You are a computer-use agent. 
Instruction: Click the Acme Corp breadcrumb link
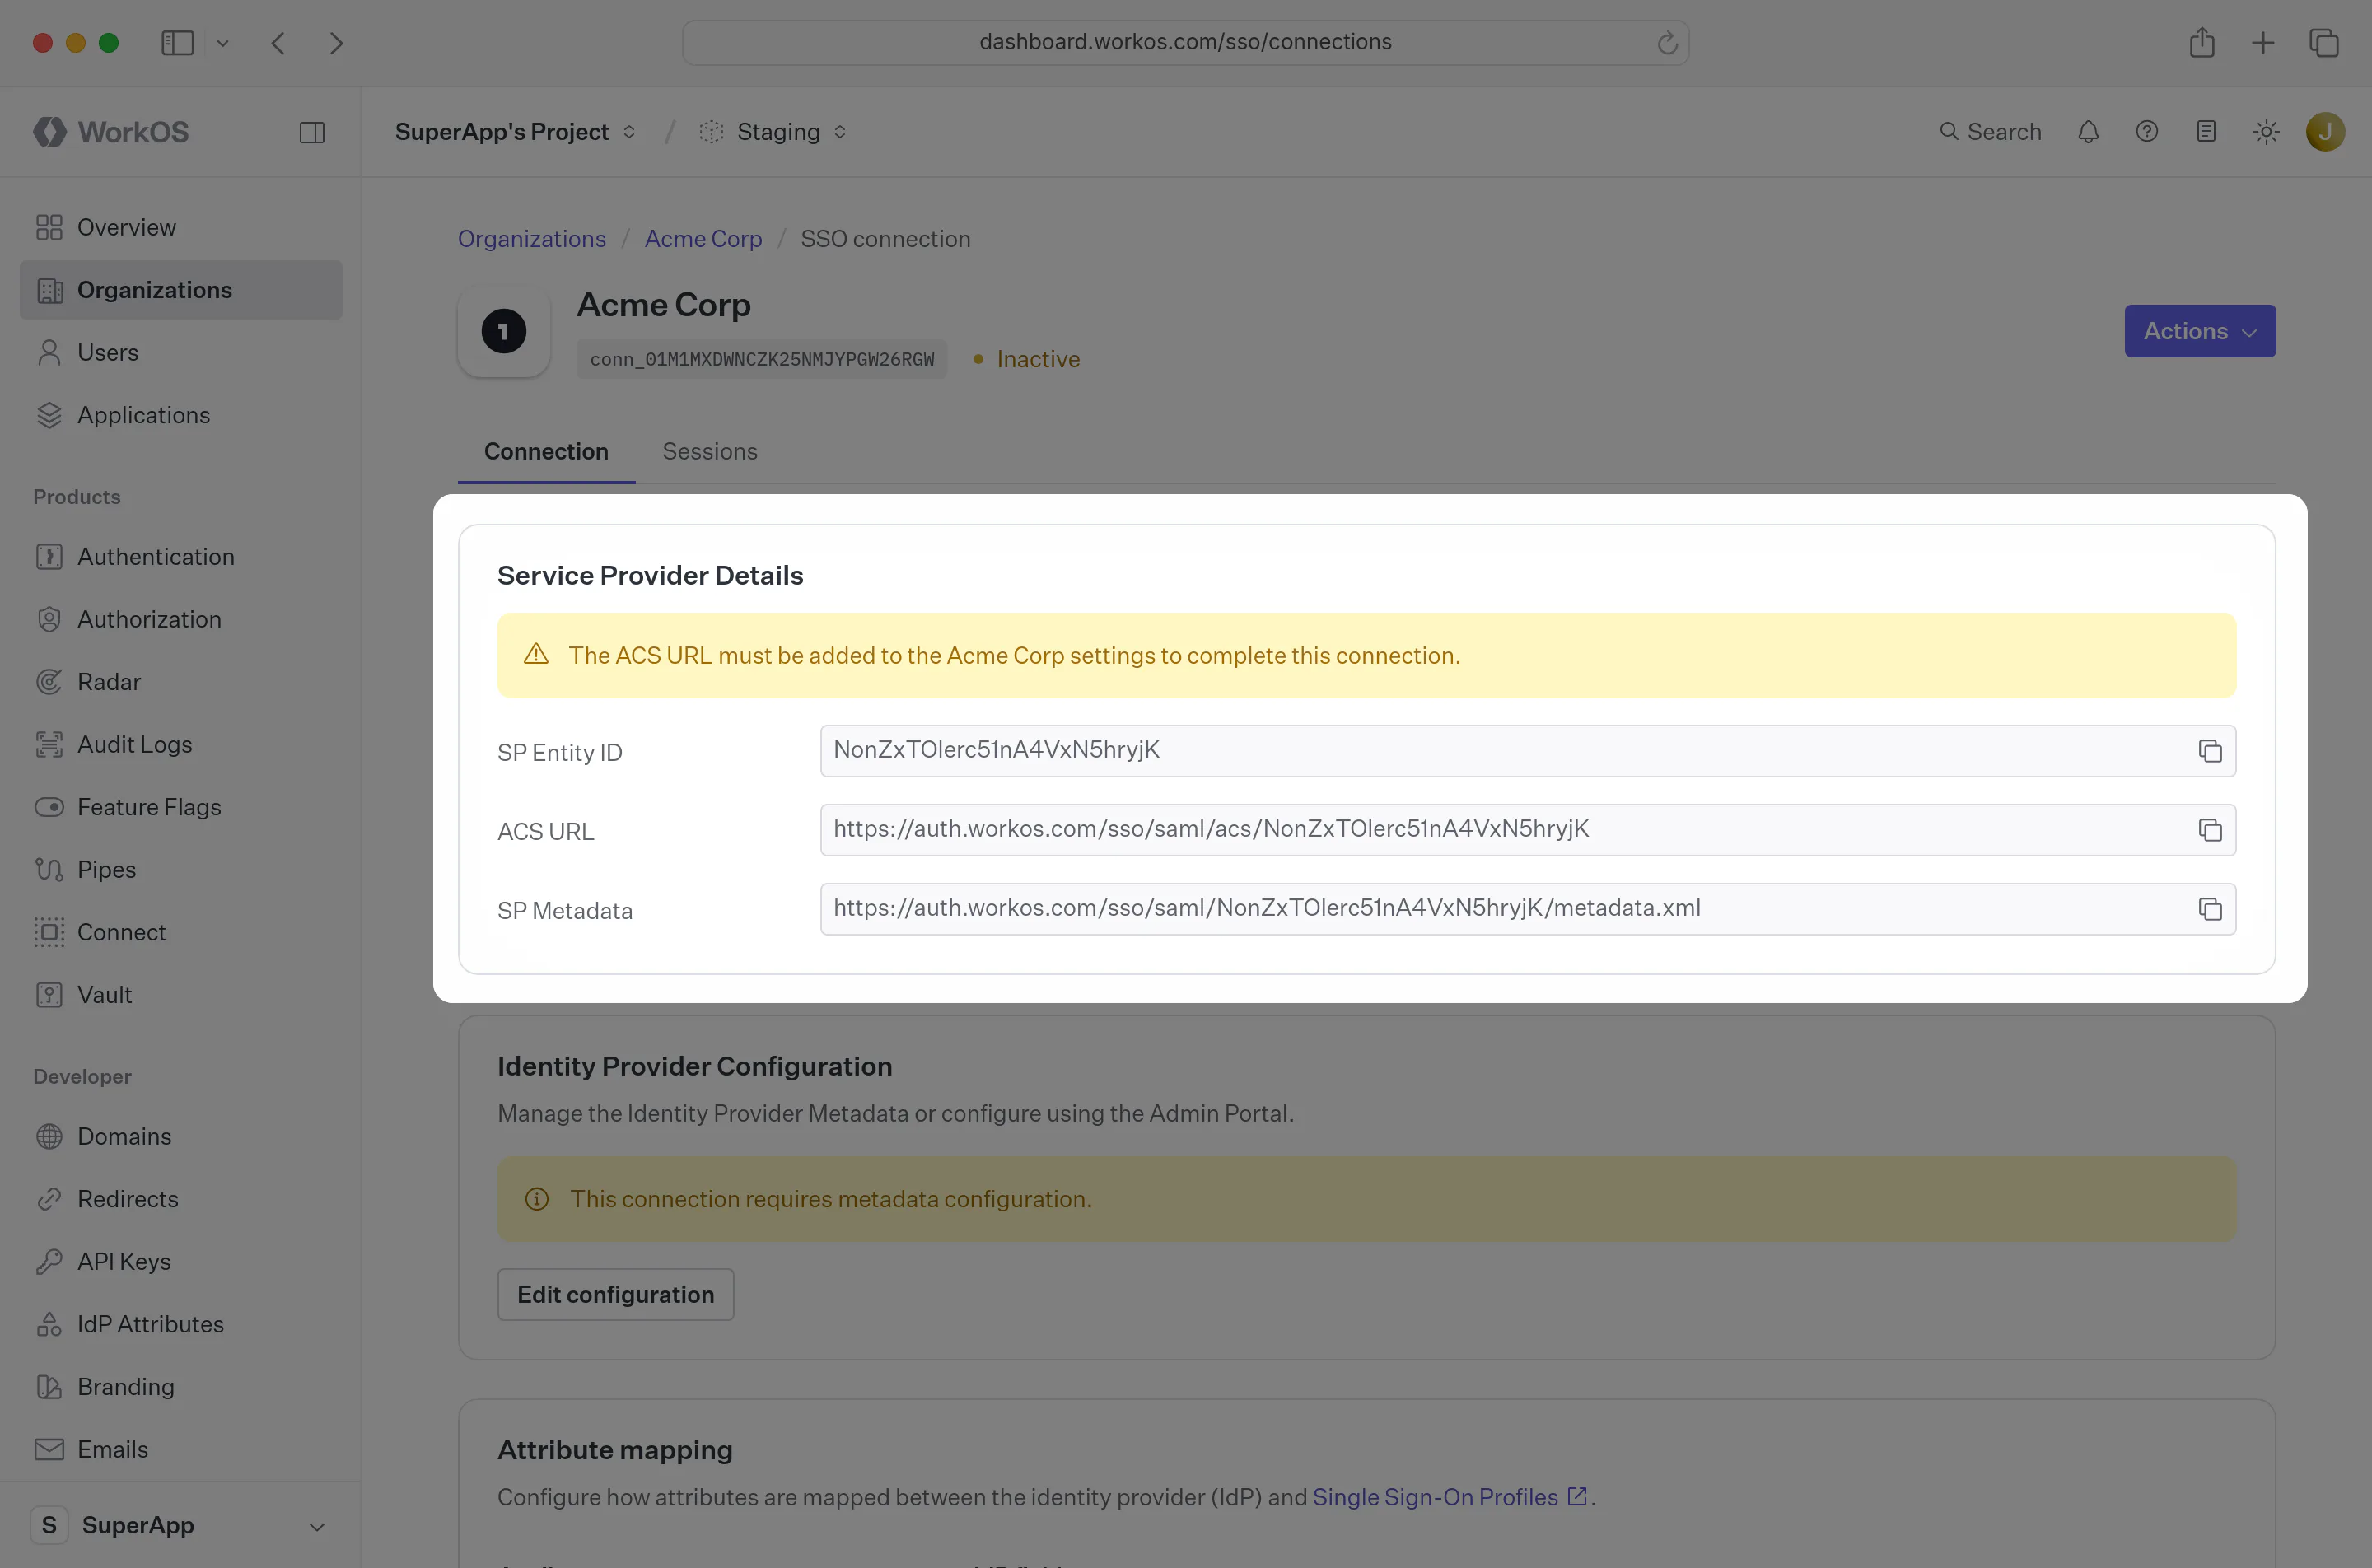703,239
